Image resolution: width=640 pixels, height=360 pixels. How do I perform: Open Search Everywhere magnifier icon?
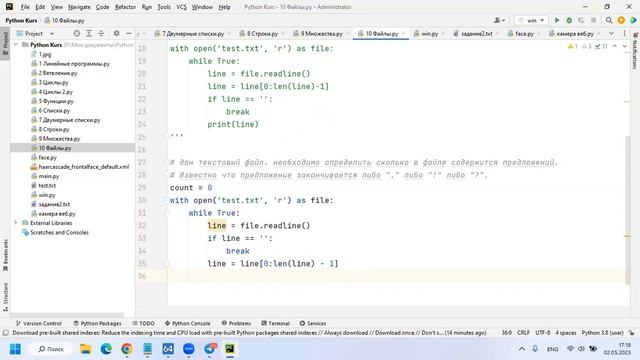click(x=609, y=20)
